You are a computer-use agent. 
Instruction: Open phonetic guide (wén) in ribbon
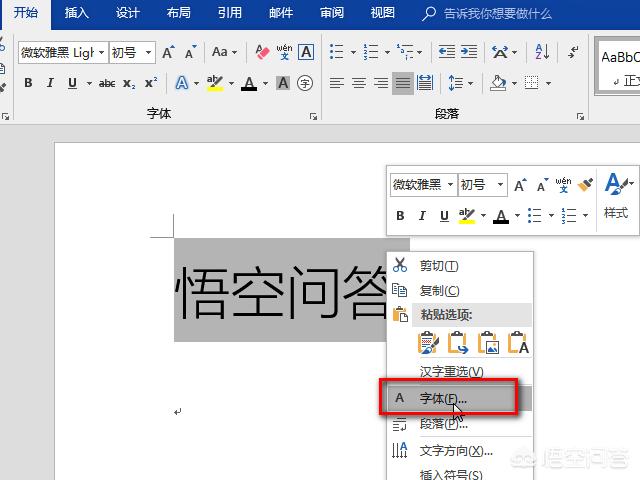point(284,52)
